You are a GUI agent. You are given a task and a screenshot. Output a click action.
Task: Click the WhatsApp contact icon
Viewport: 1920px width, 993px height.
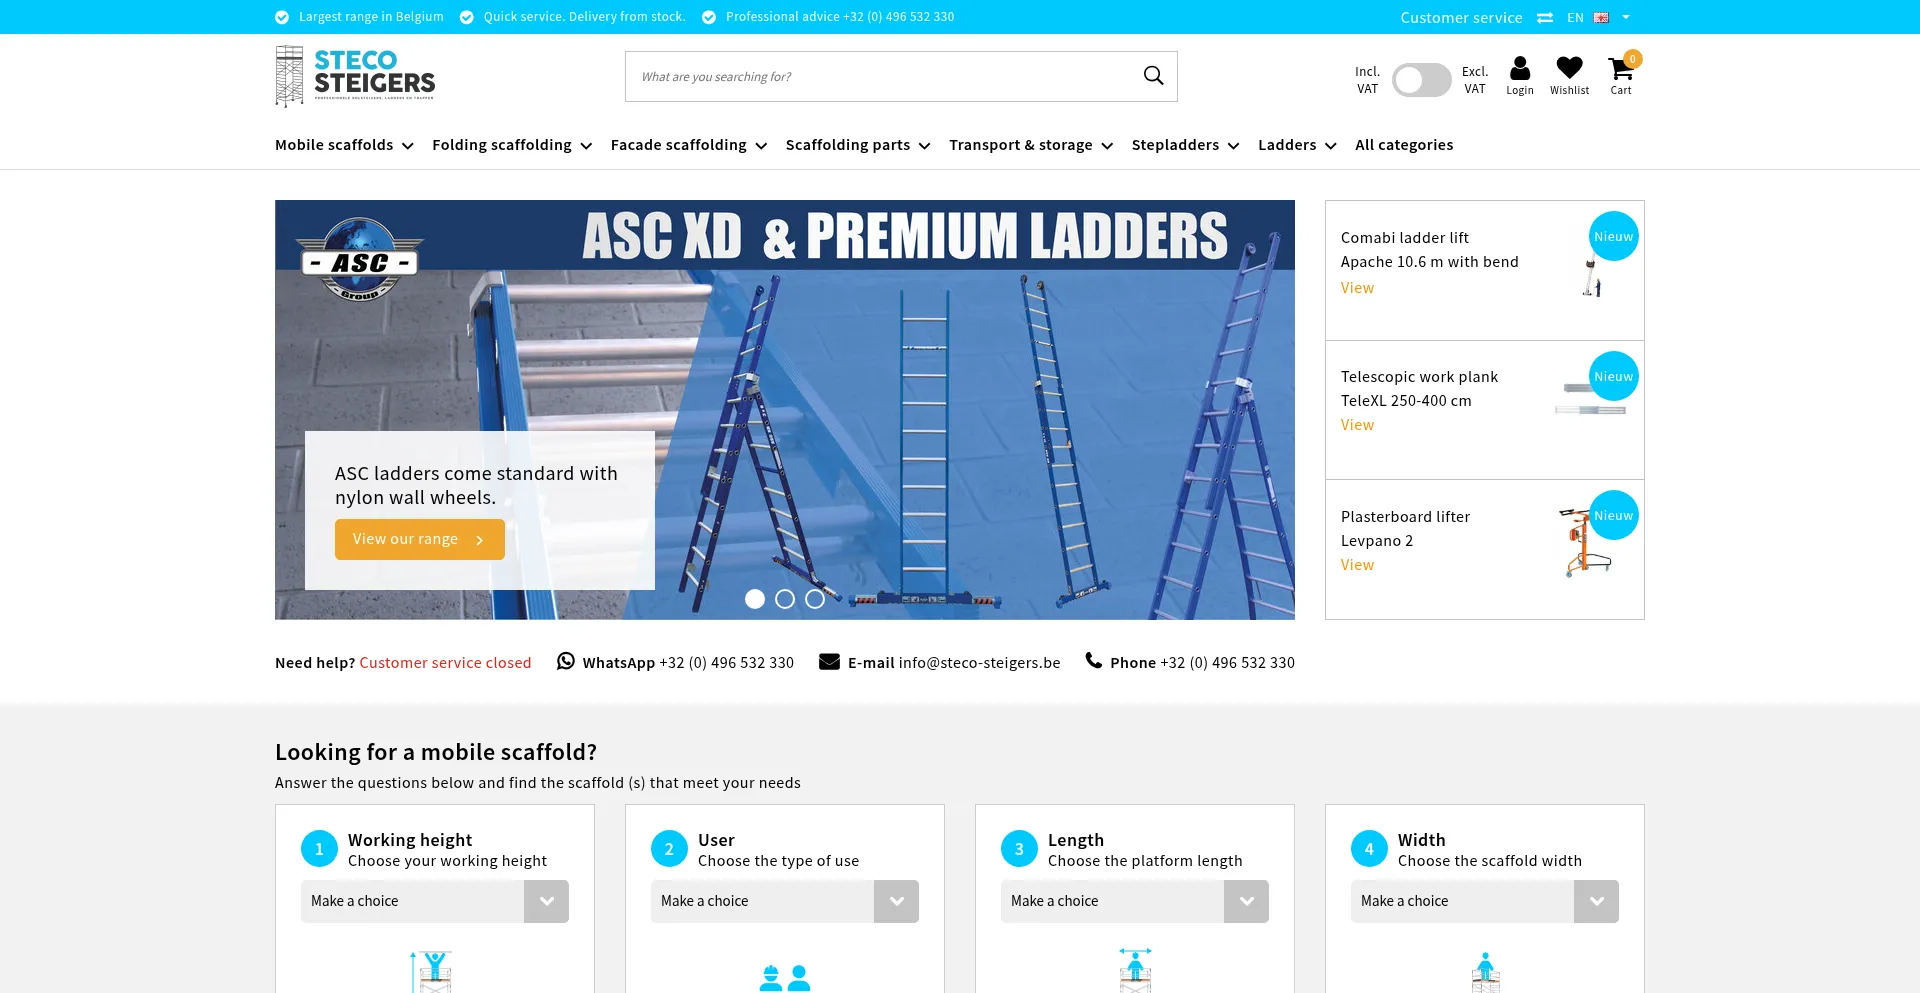[x=566, y=661]
